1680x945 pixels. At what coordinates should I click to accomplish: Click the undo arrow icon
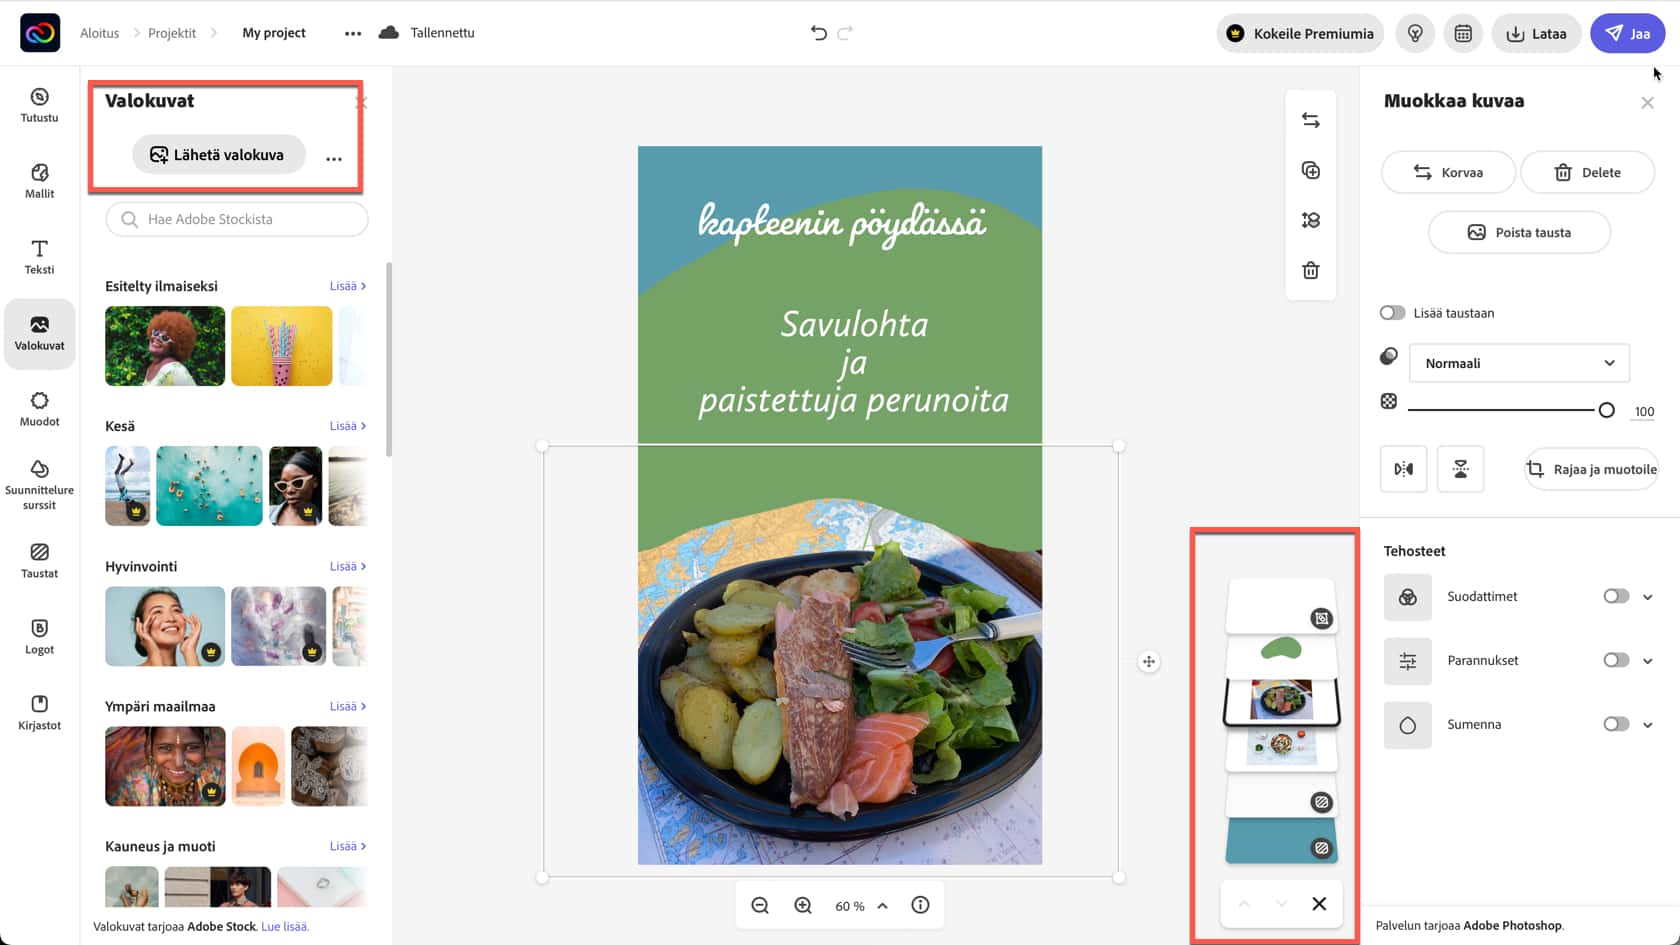click(x=818, y=33)
